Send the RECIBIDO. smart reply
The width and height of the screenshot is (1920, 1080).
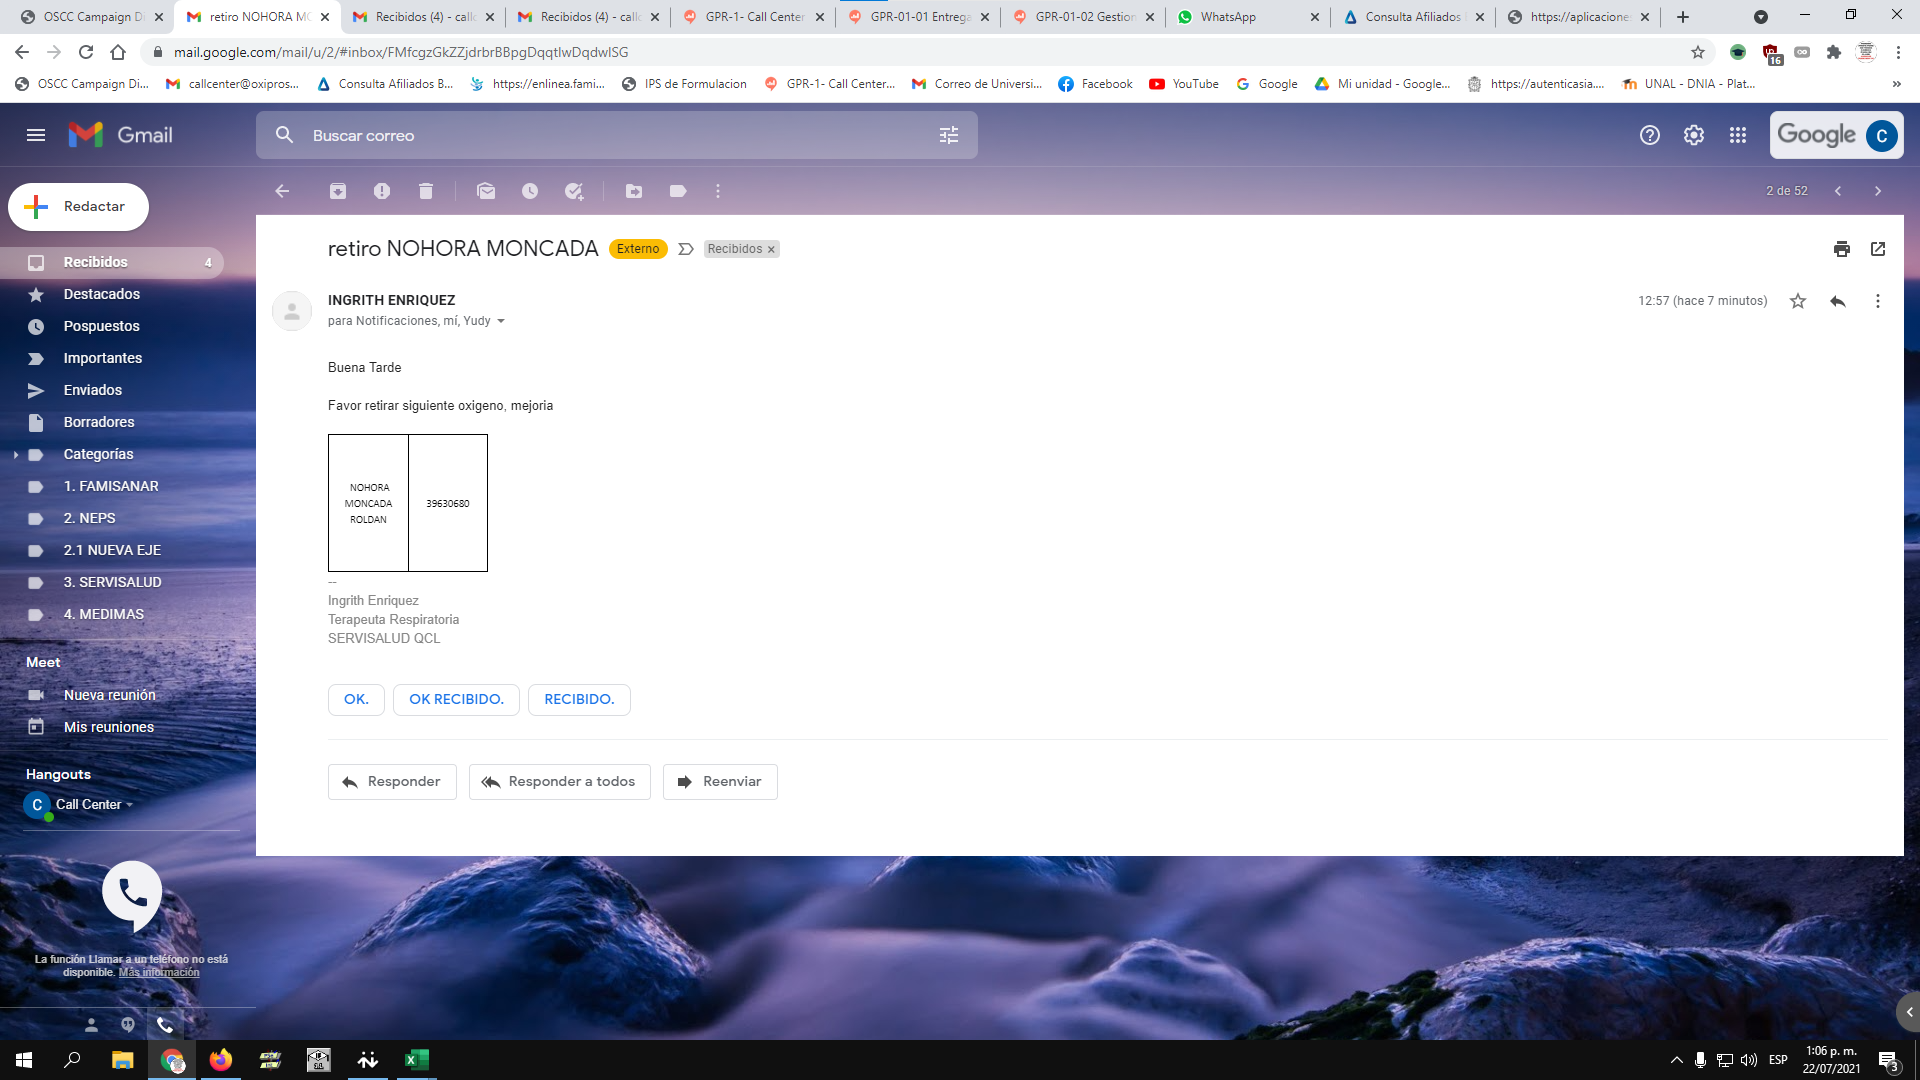[579, 700]
